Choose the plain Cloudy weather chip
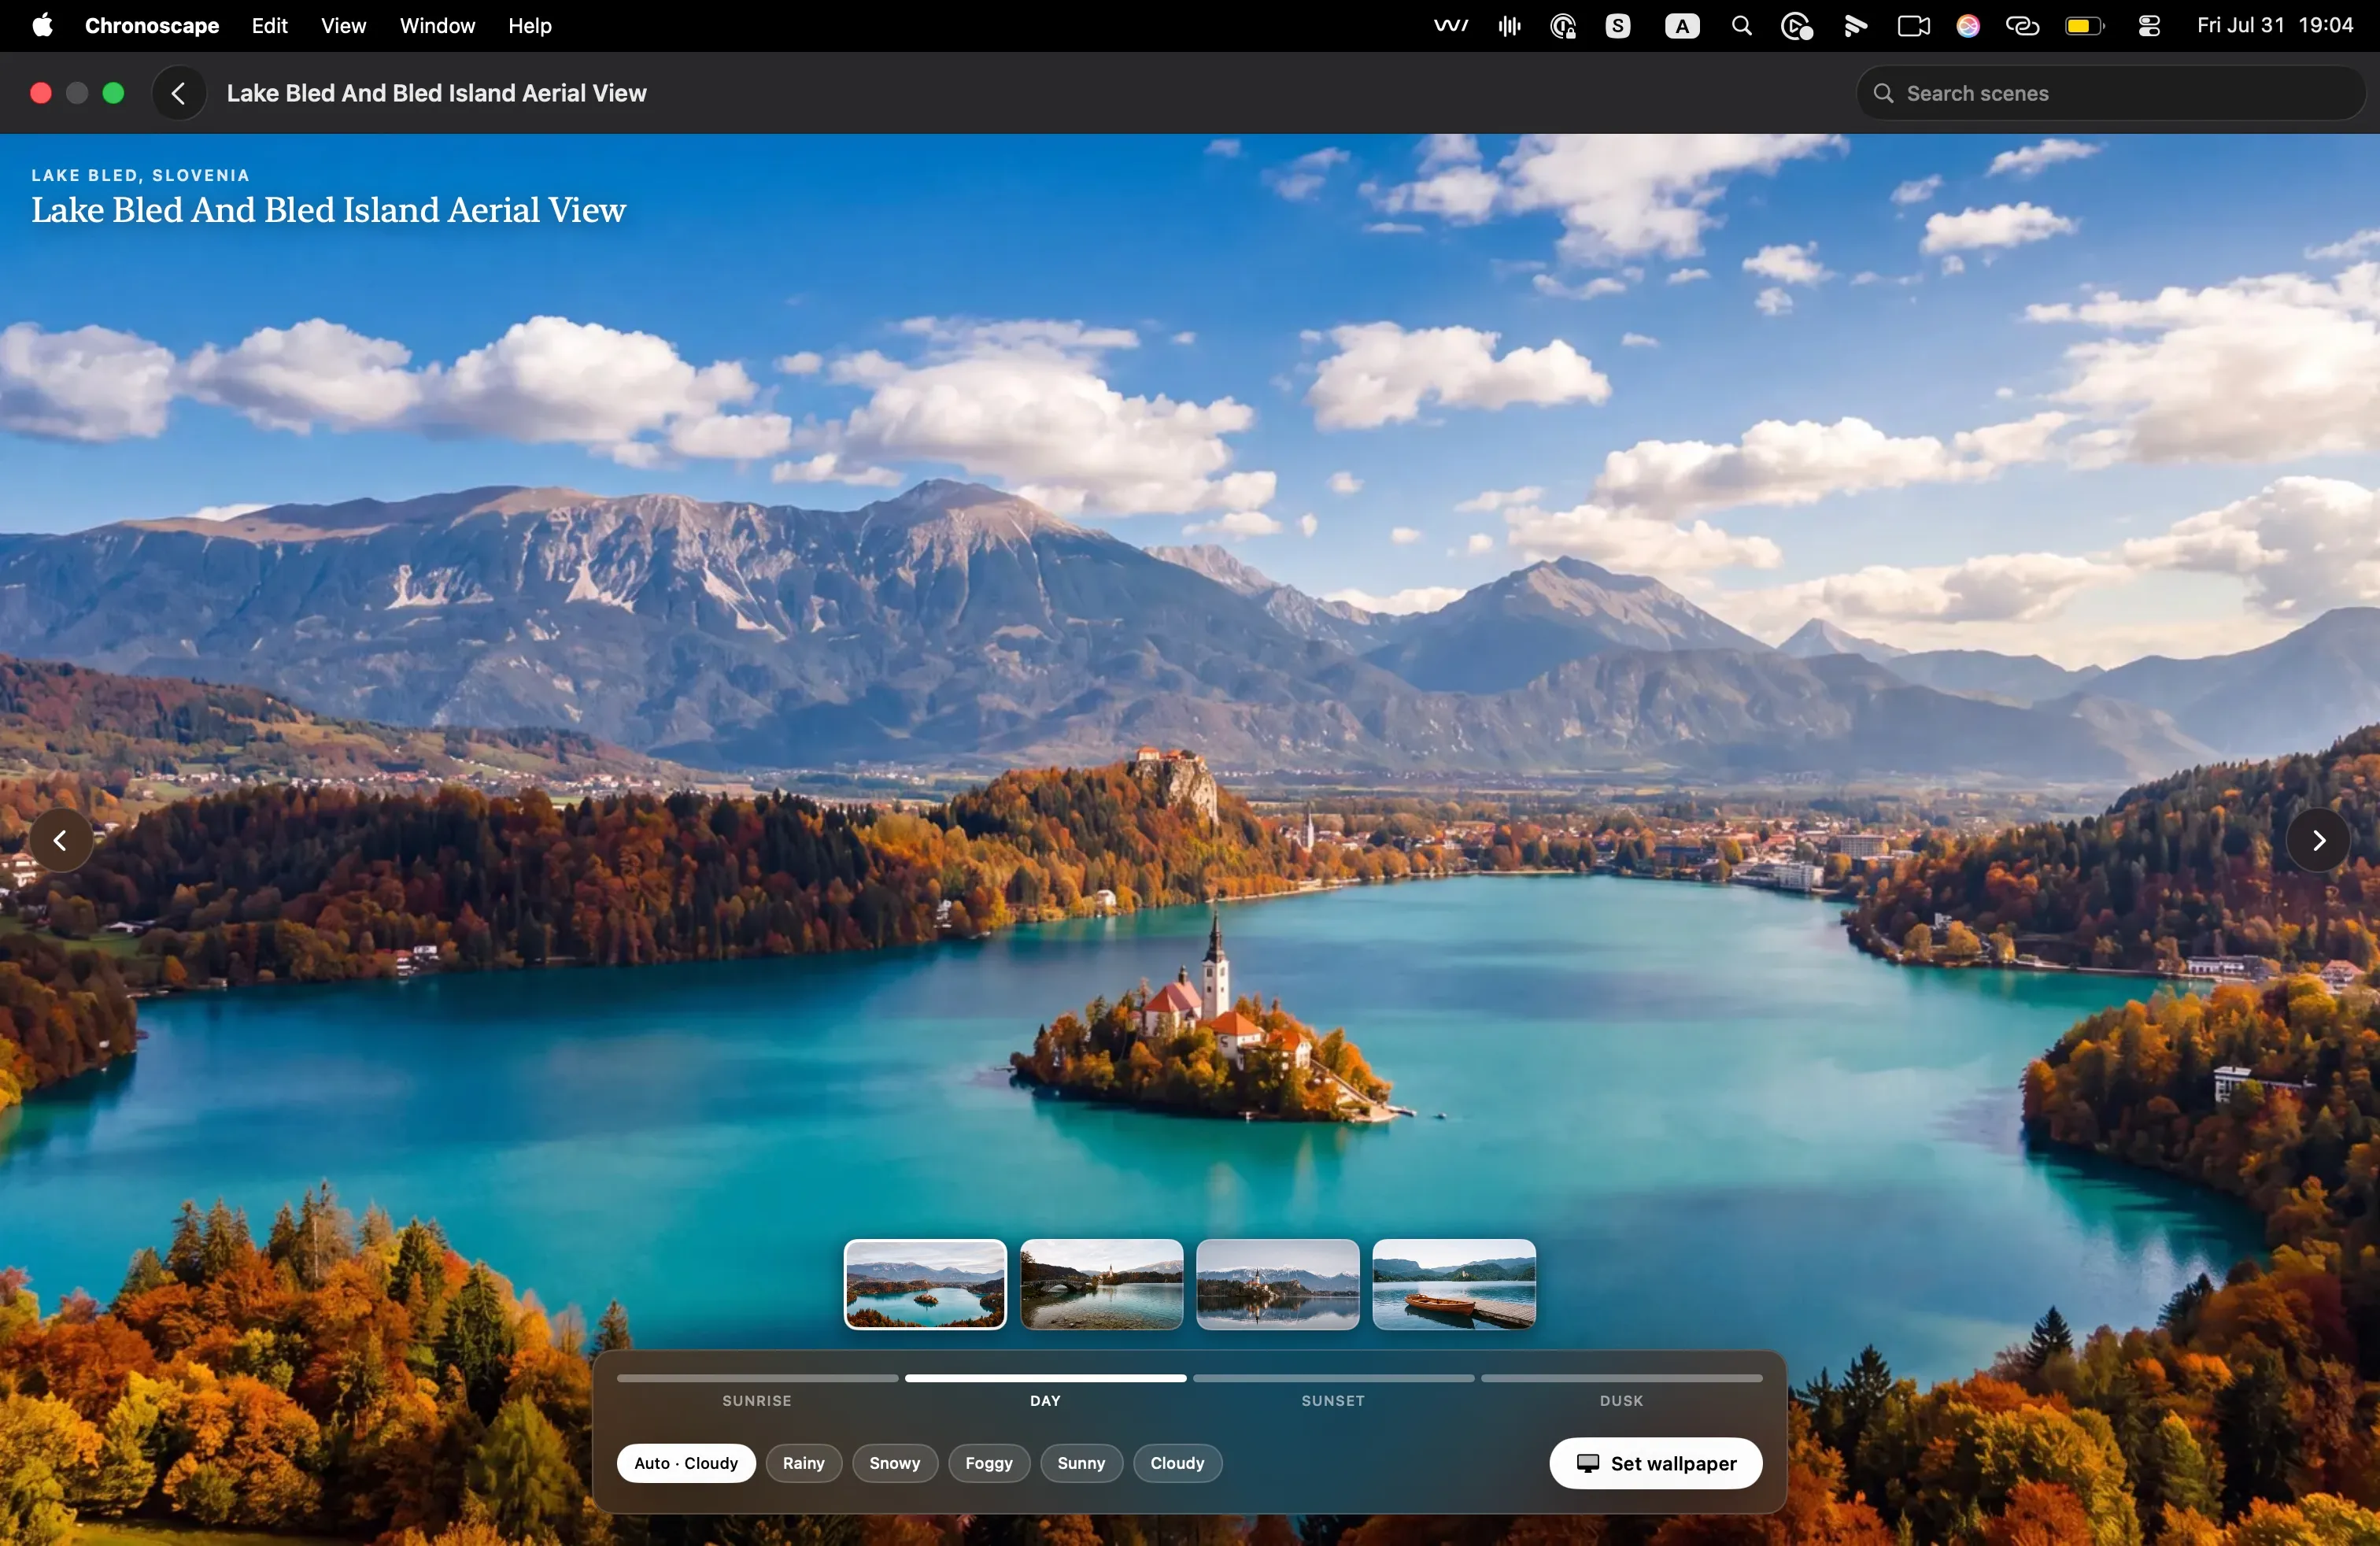Screen dimensions: 2380x1546 (1177, 1462)
